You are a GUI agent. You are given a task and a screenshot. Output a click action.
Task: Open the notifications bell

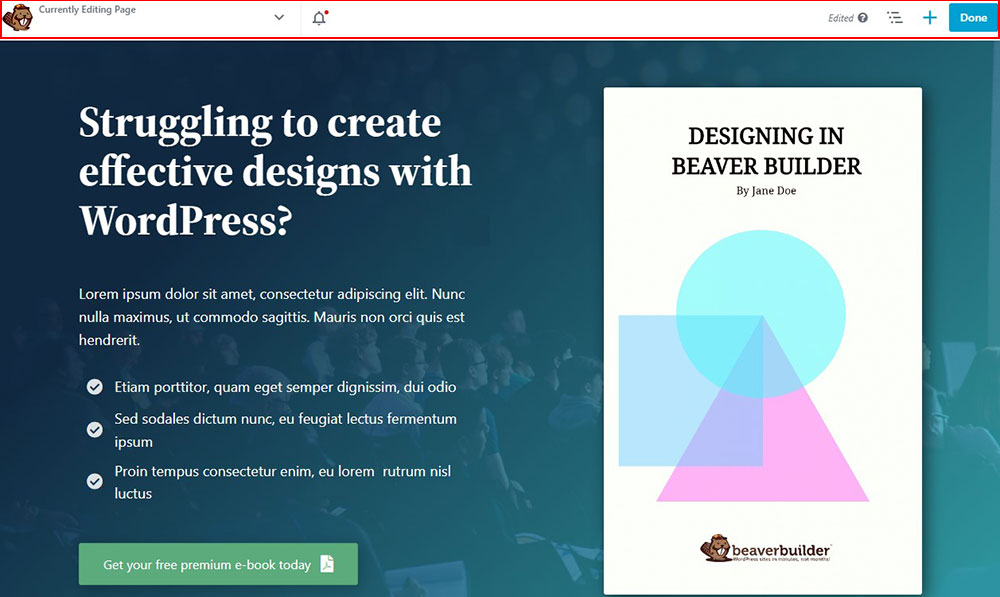tap(320, 18)
